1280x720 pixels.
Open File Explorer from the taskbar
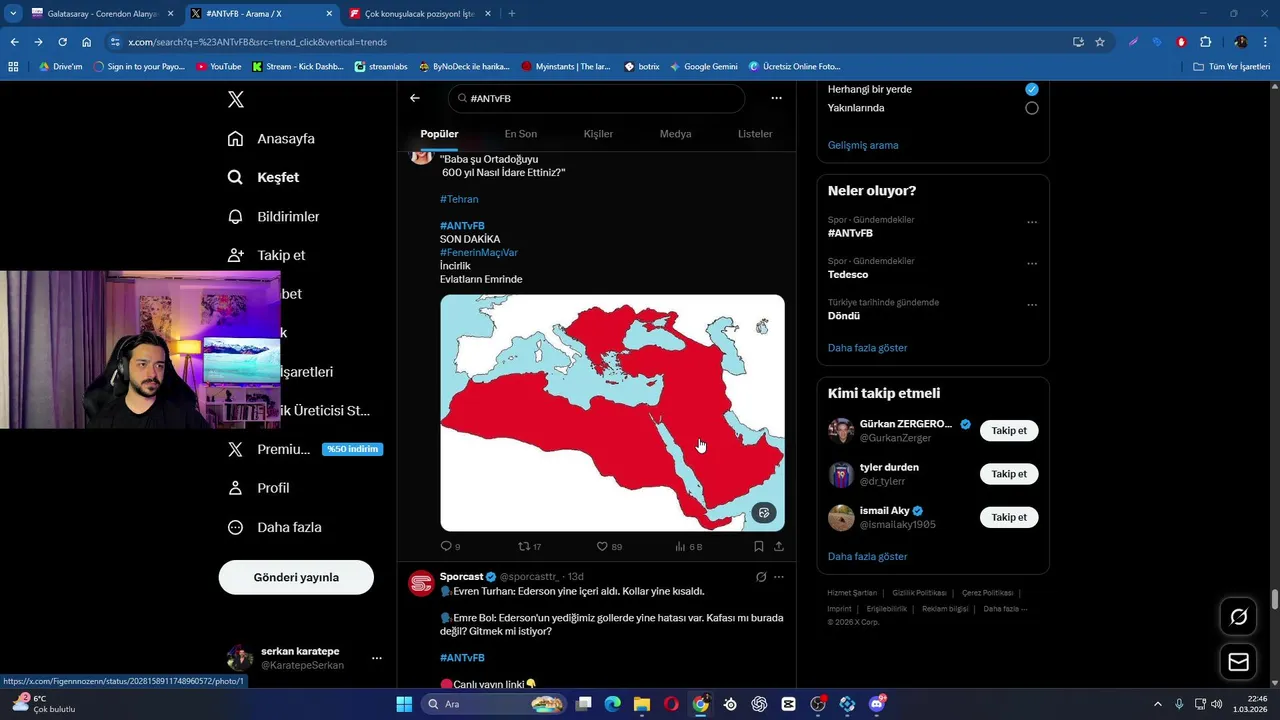pos(642,704)
